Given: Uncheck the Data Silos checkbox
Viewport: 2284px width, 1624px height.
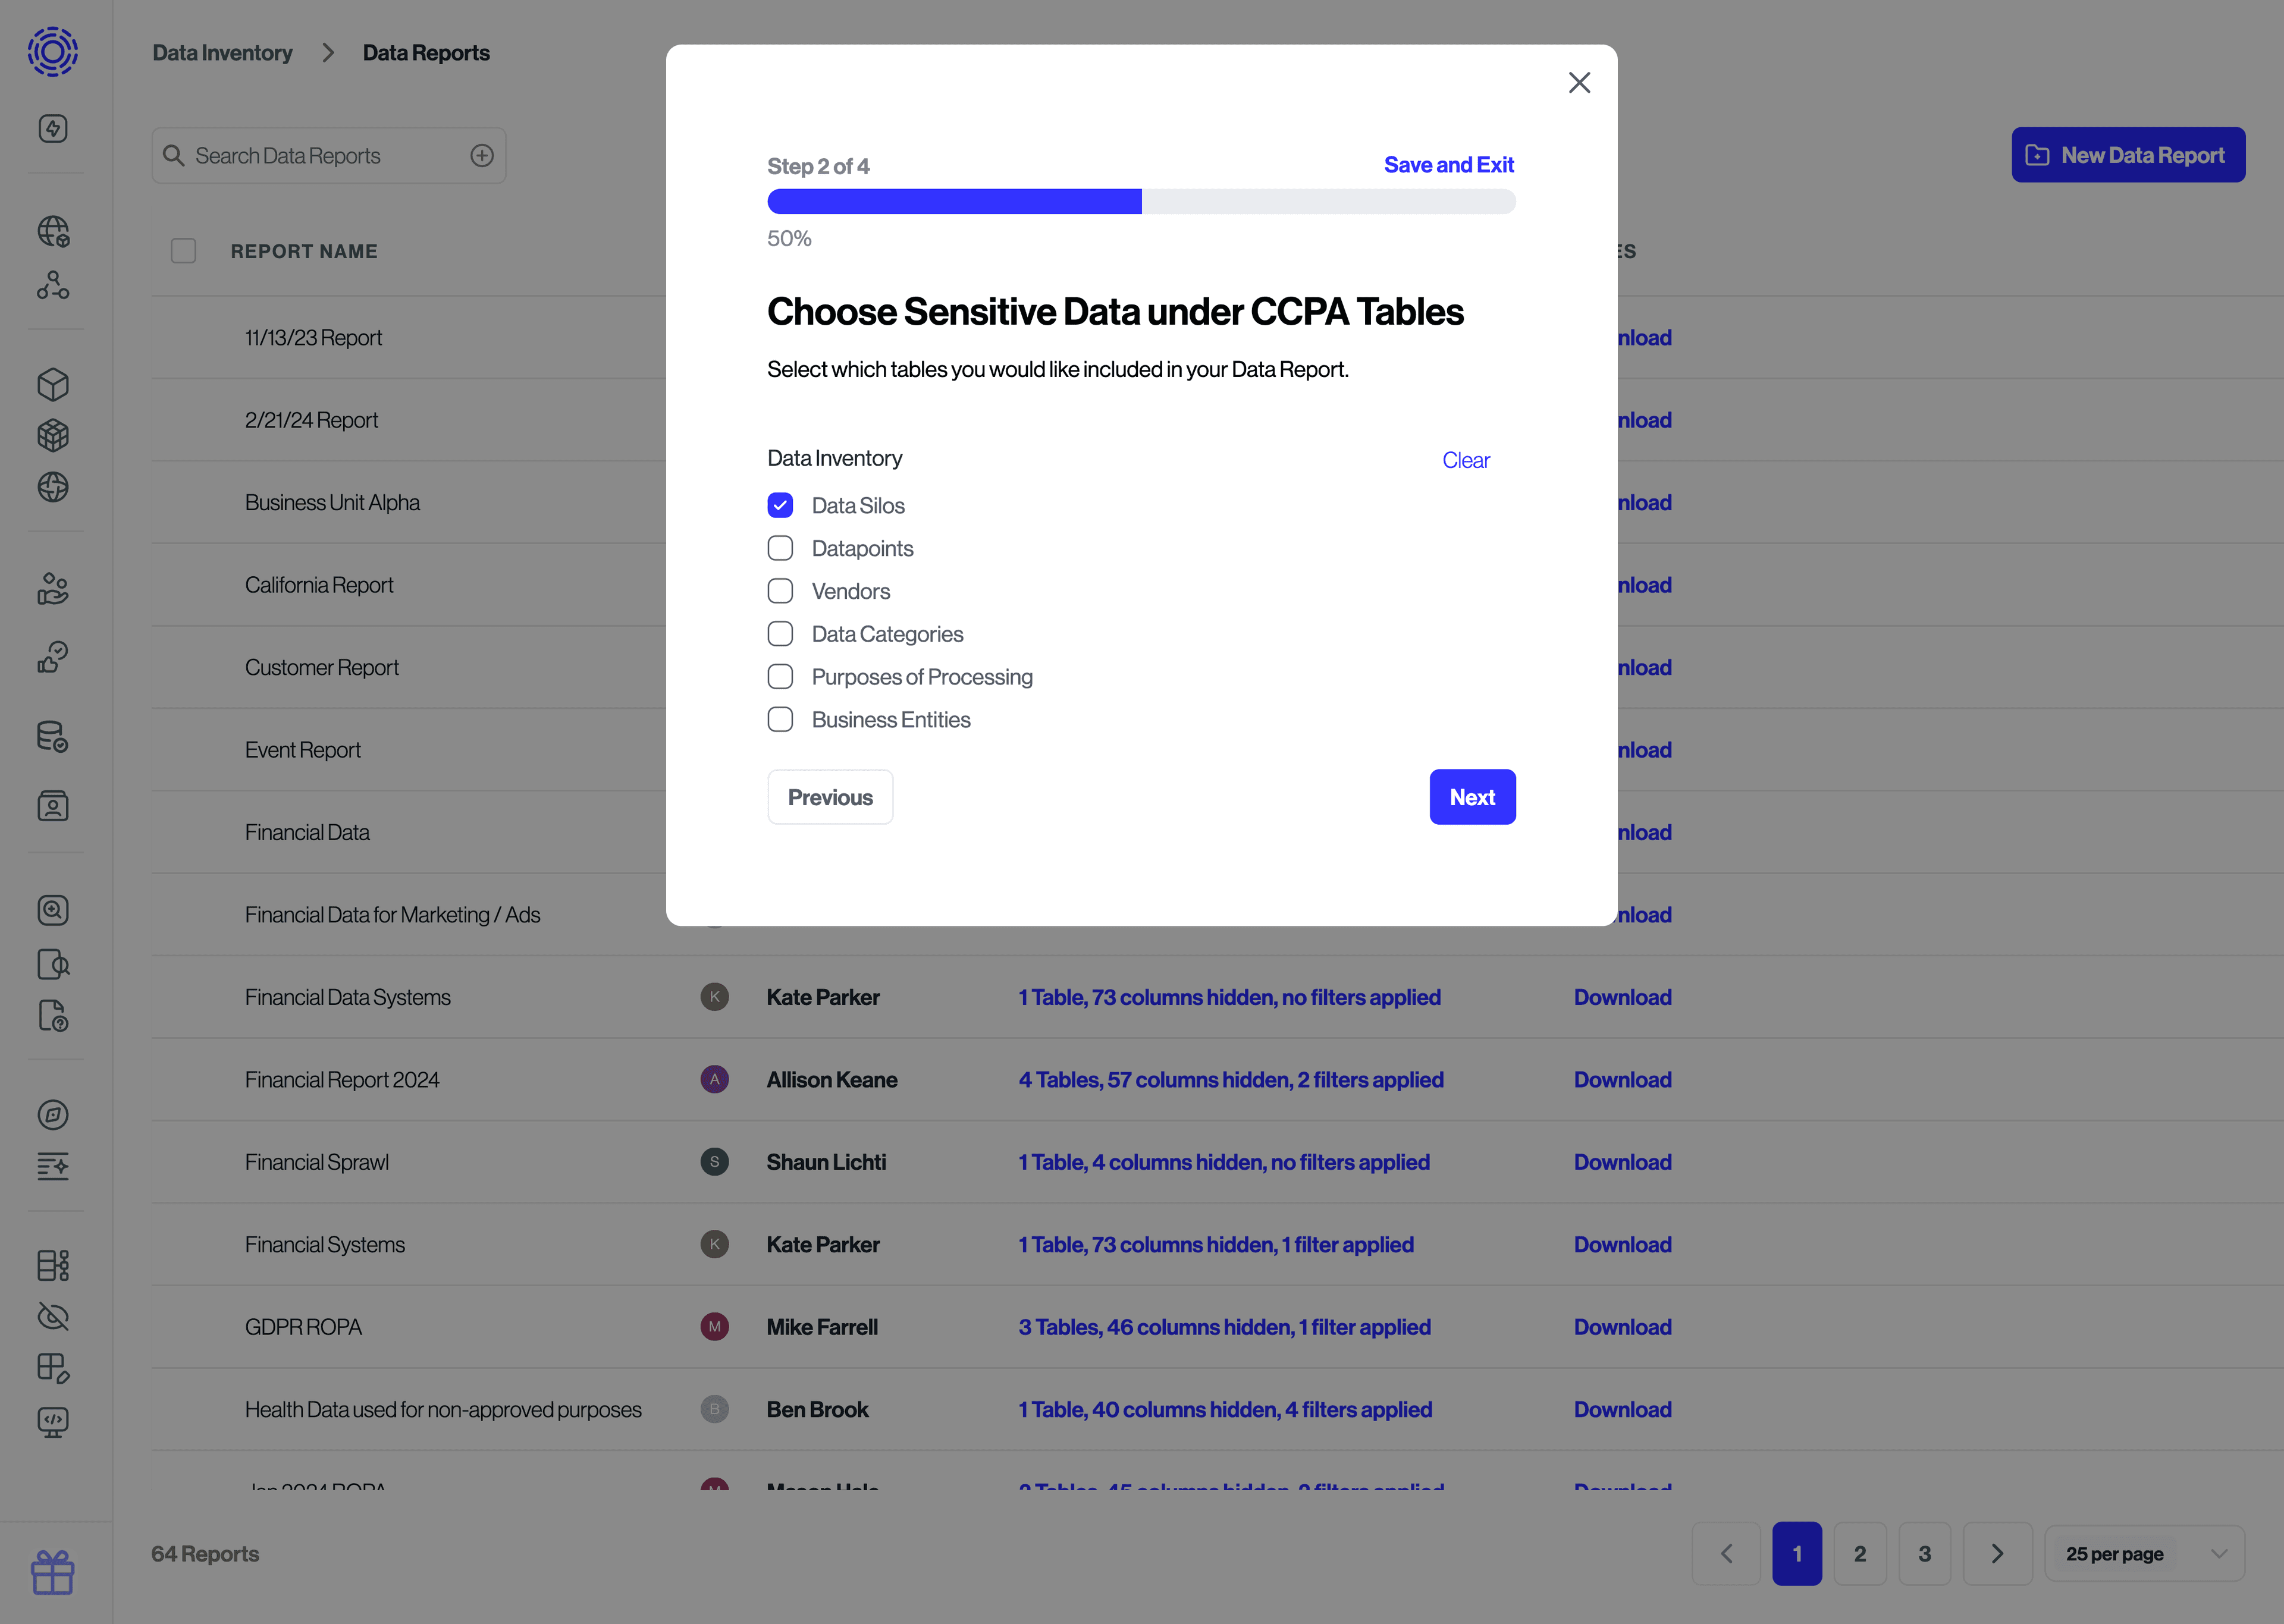Looking at the screenshot, I should click(x=780, y=505).
